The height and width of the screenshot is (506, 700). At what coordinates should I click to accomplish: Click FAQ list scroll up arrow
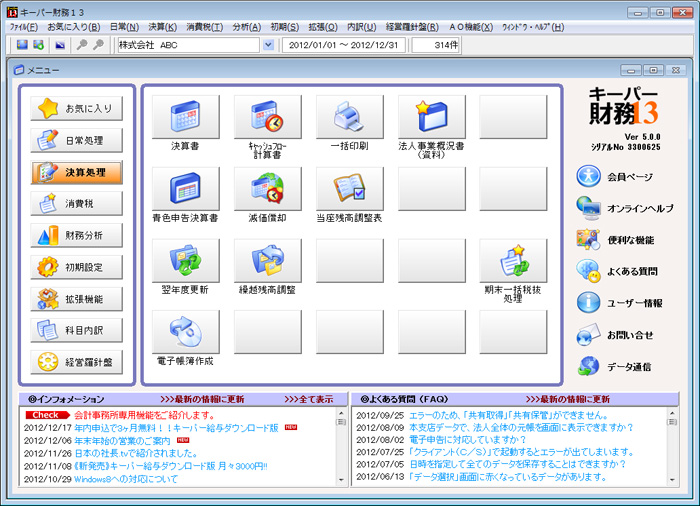pyautogui.click(x=672, y=412)
